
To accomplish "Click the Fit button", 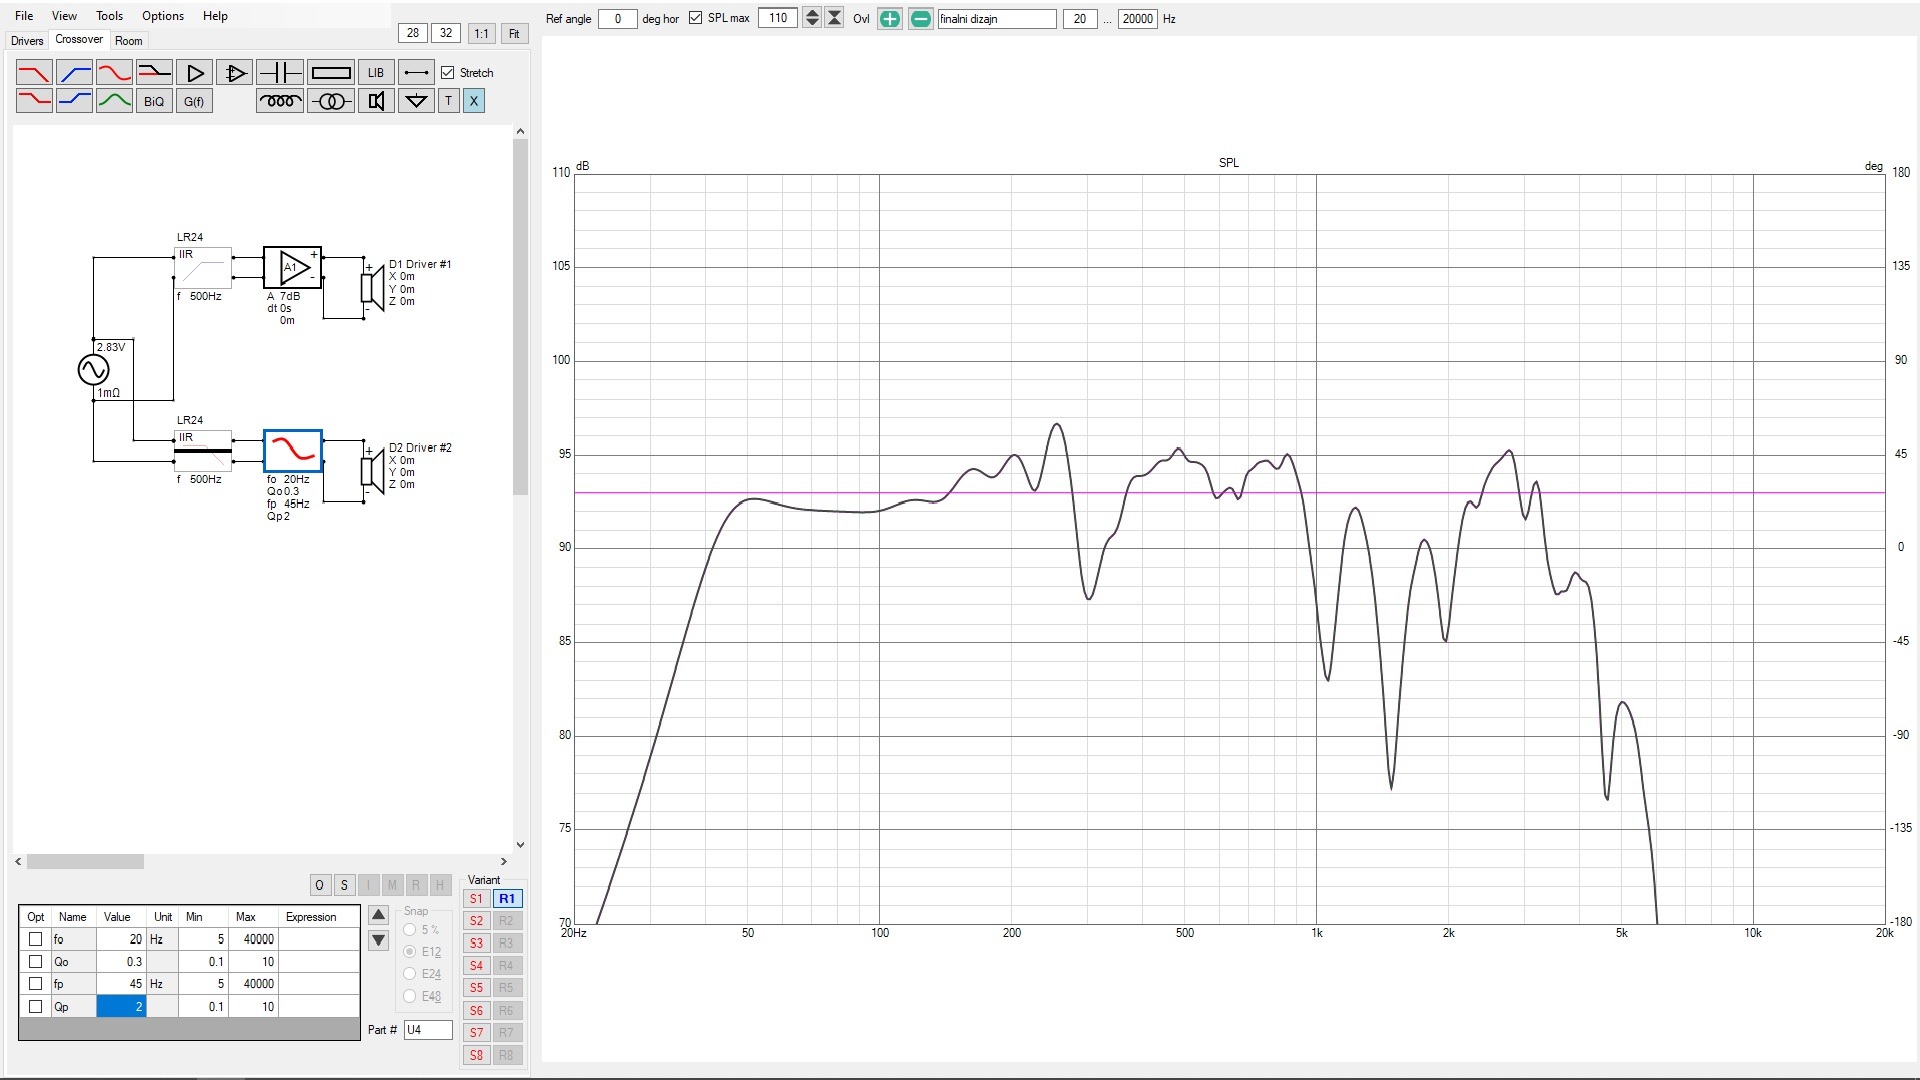I will coord(514,33).
